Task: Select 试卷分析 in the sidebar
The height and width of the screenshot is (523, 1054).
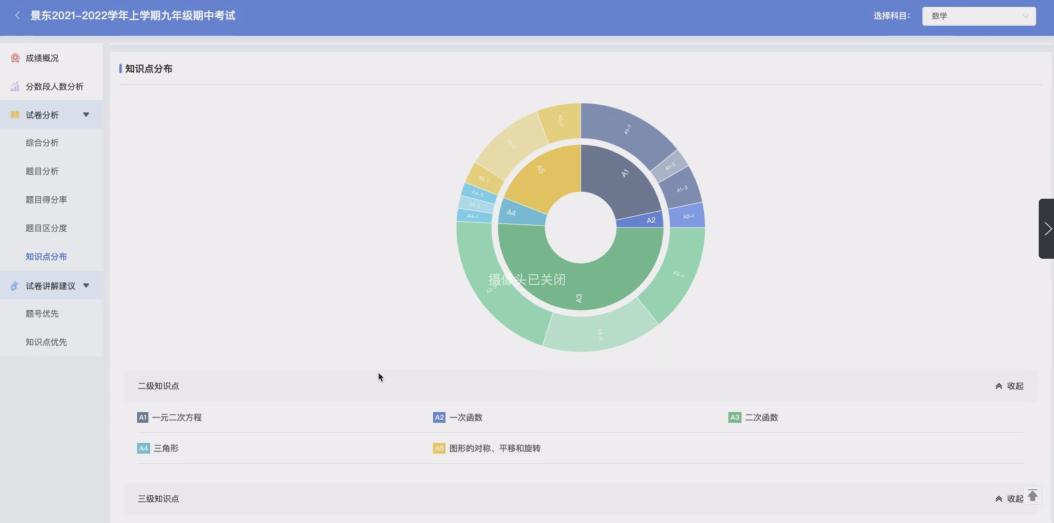Action: tap(42, 115)
